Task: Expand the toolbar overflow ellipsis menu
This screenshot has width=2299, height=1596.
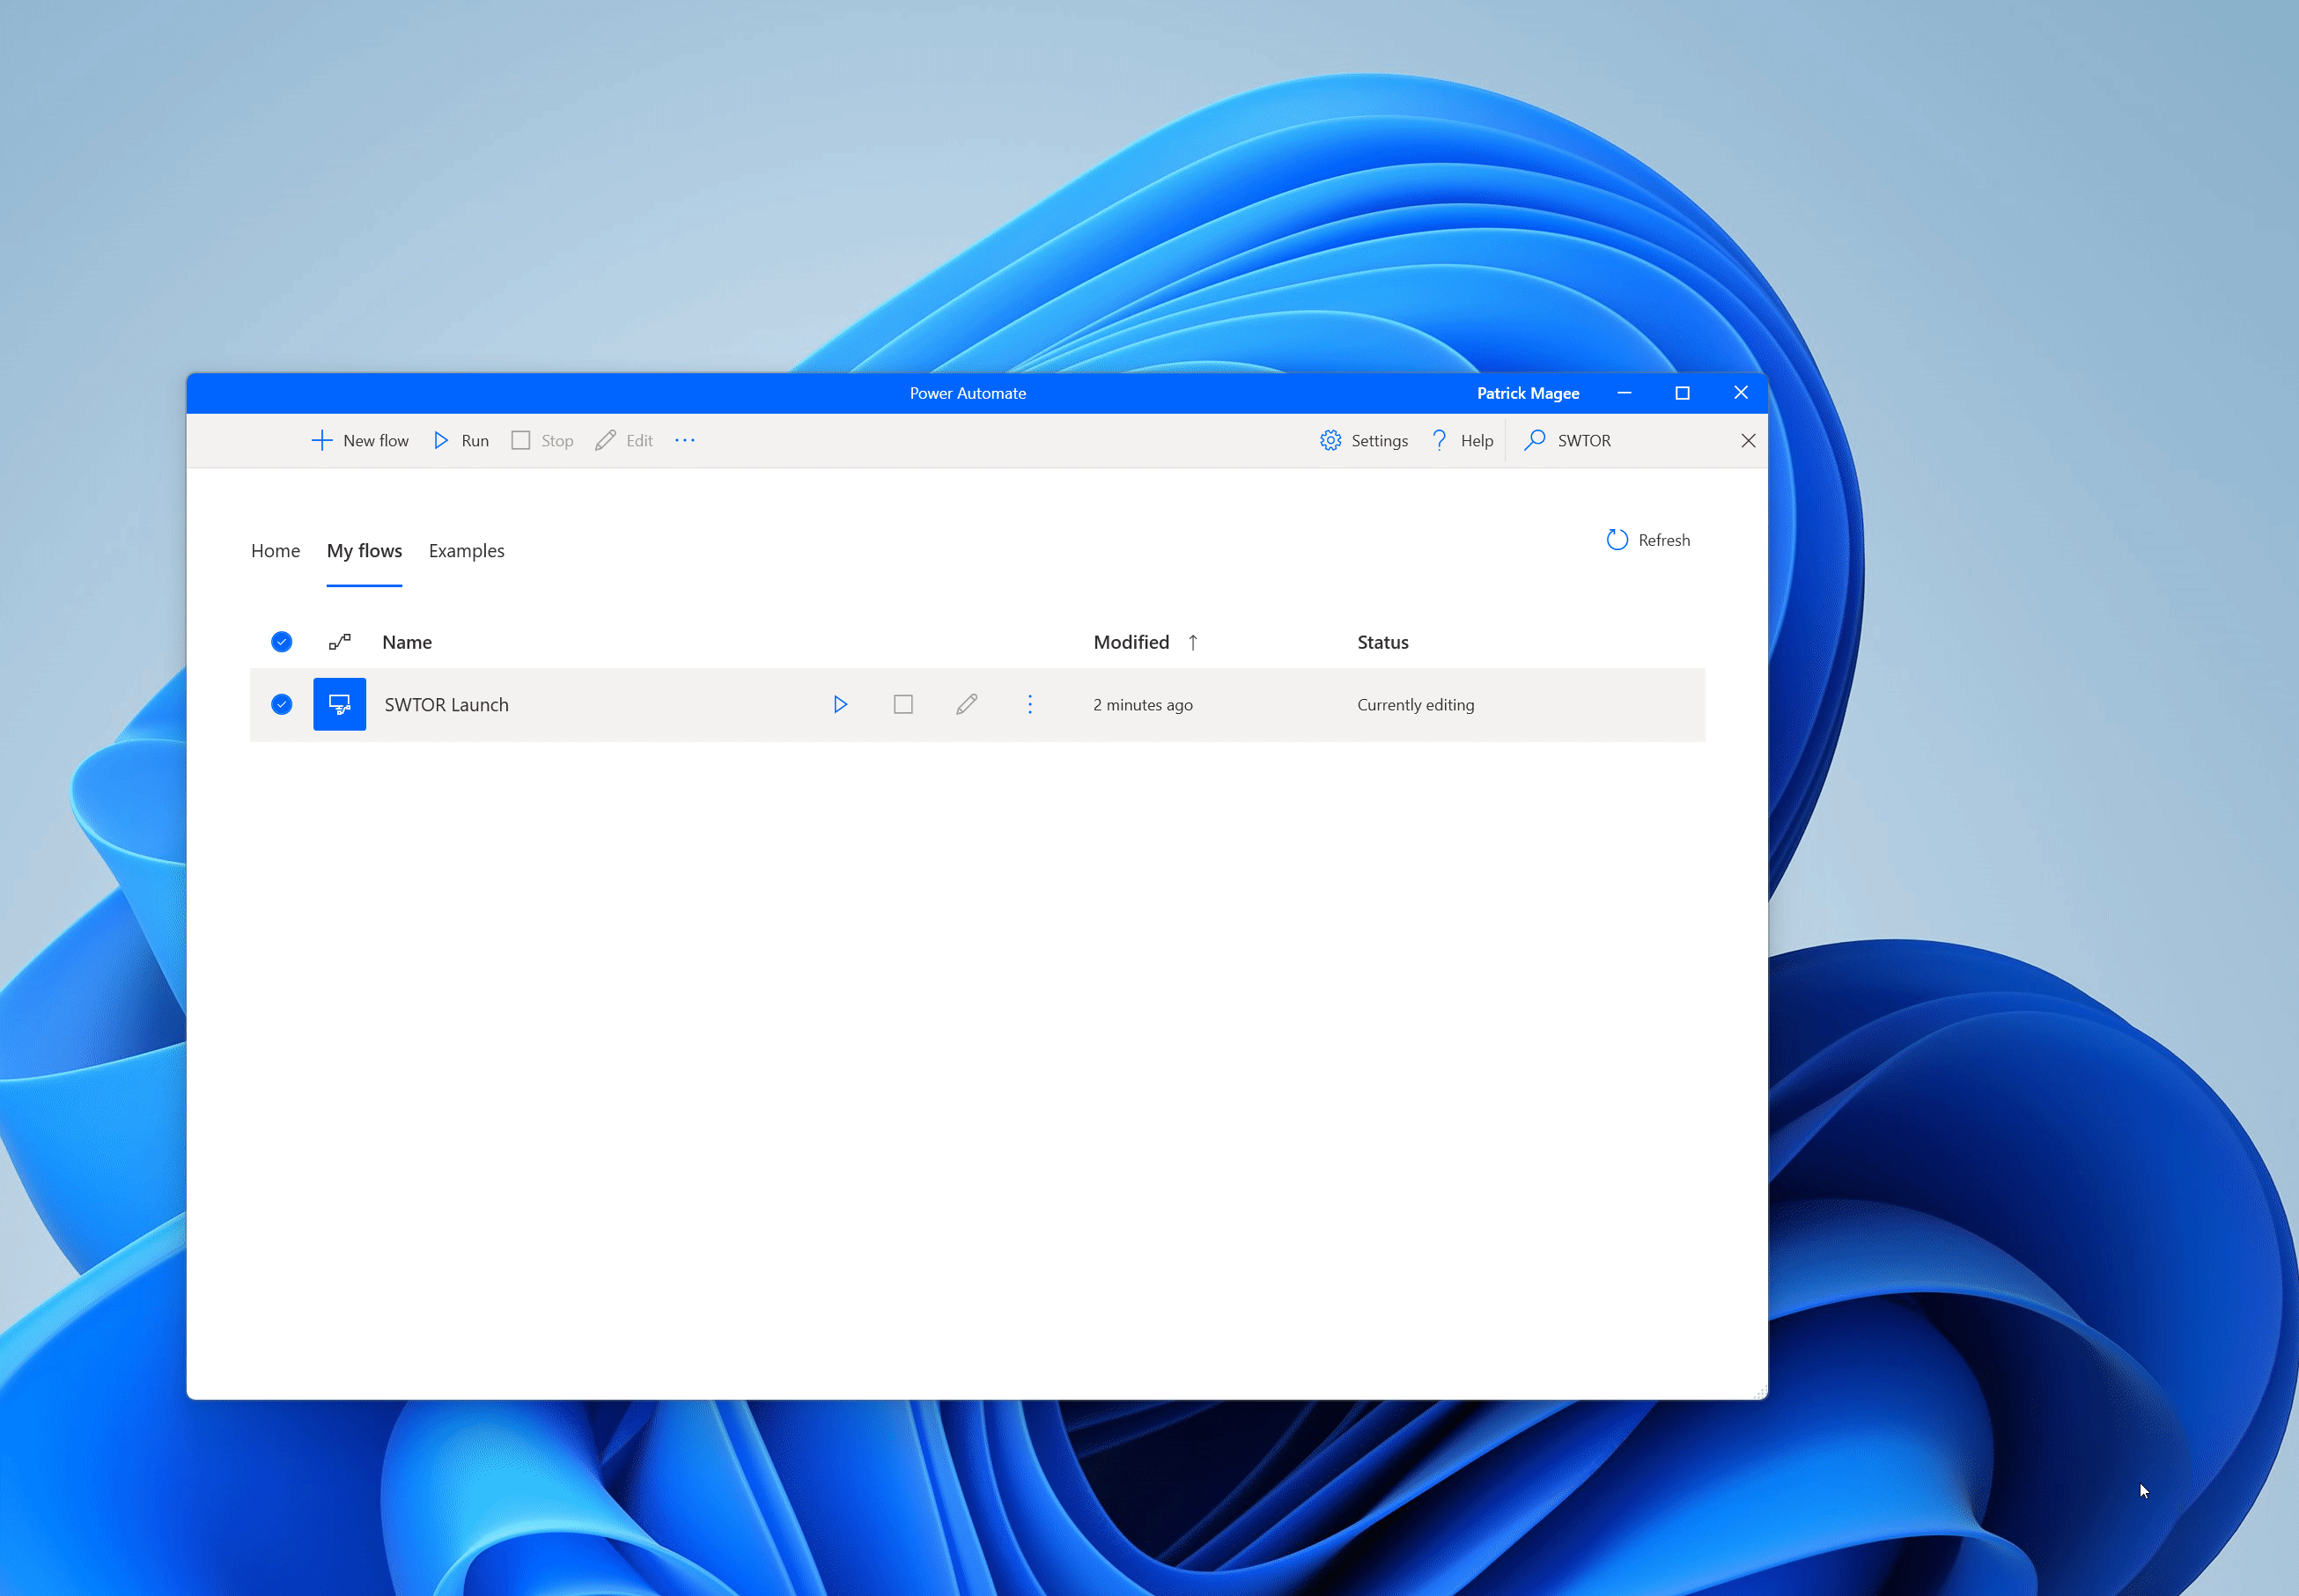Action: tap(685, 441)
